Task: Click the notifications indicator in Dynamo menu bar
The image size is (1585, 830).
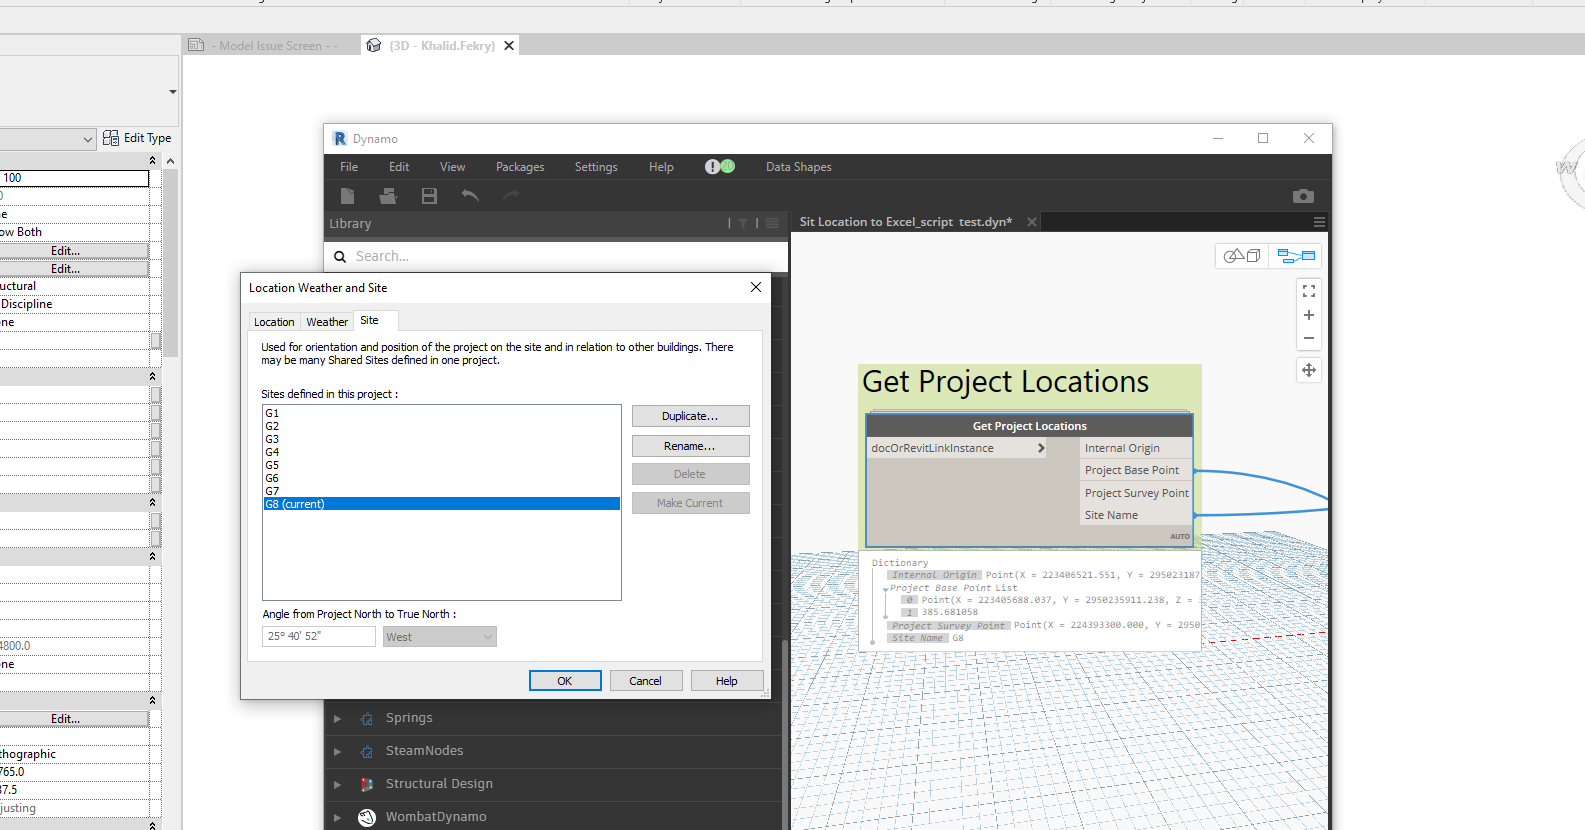Action: pos(719,167)
